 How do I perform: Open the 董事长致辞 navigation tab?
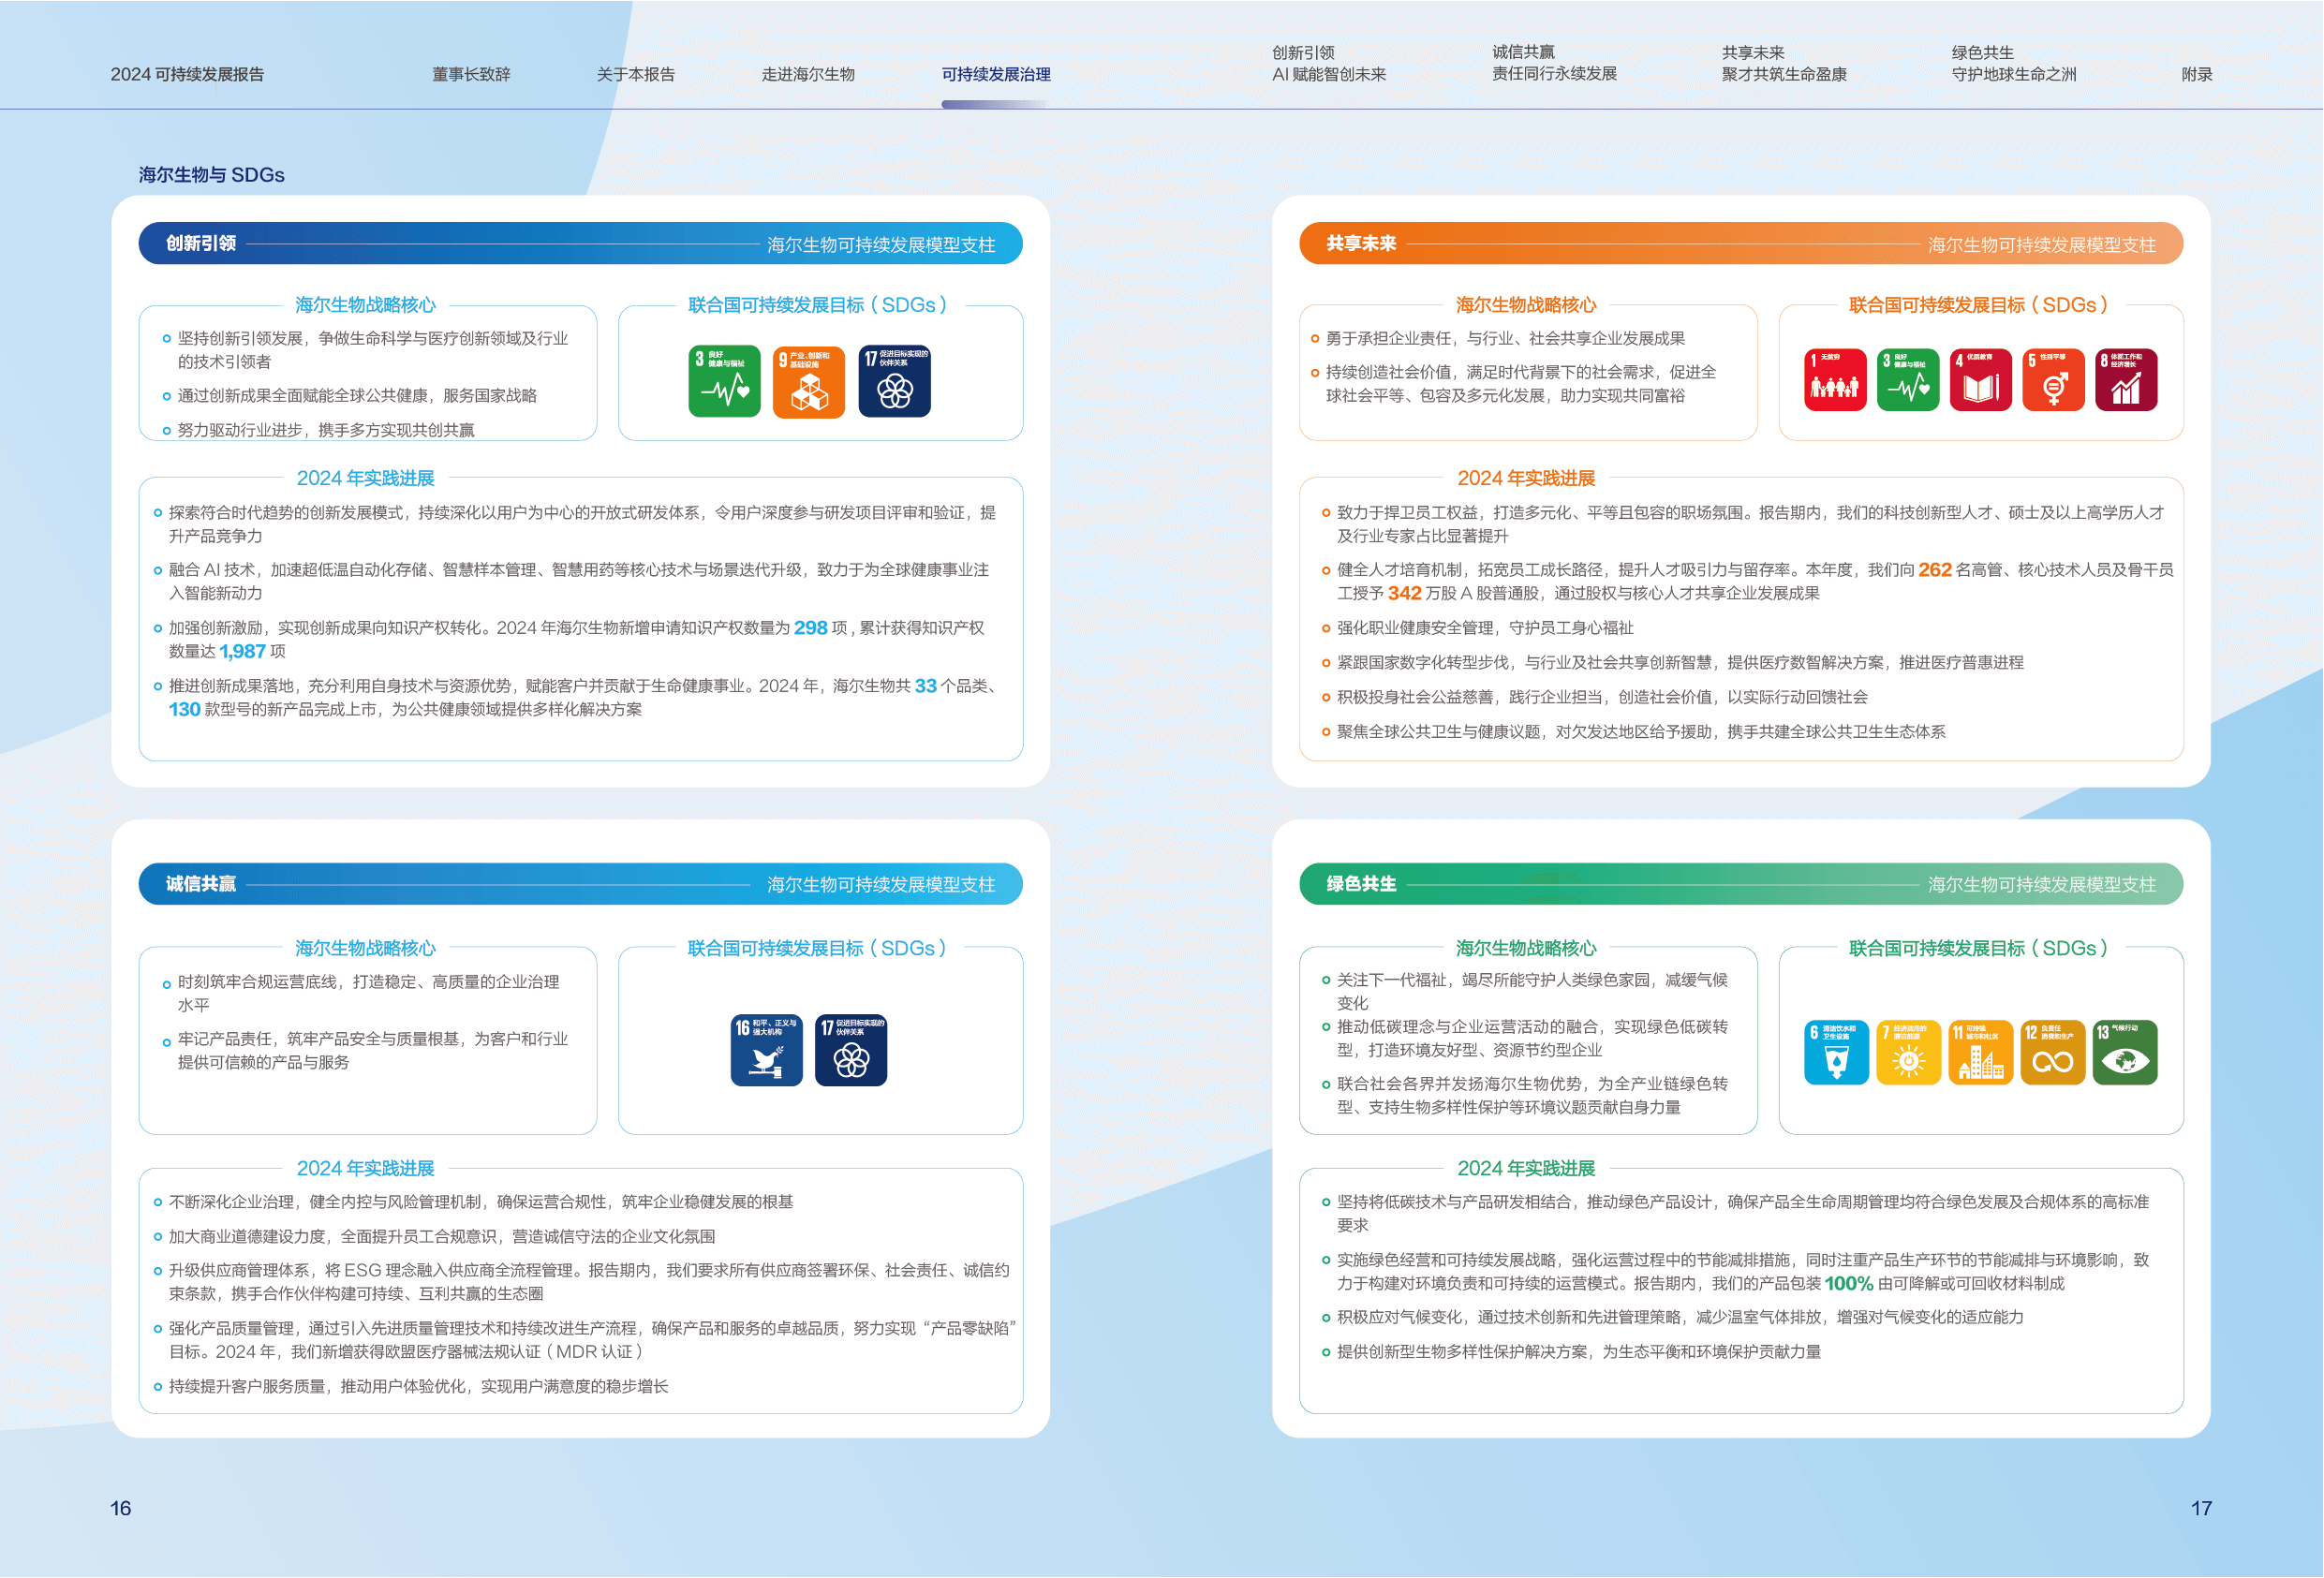click(471, 74)
